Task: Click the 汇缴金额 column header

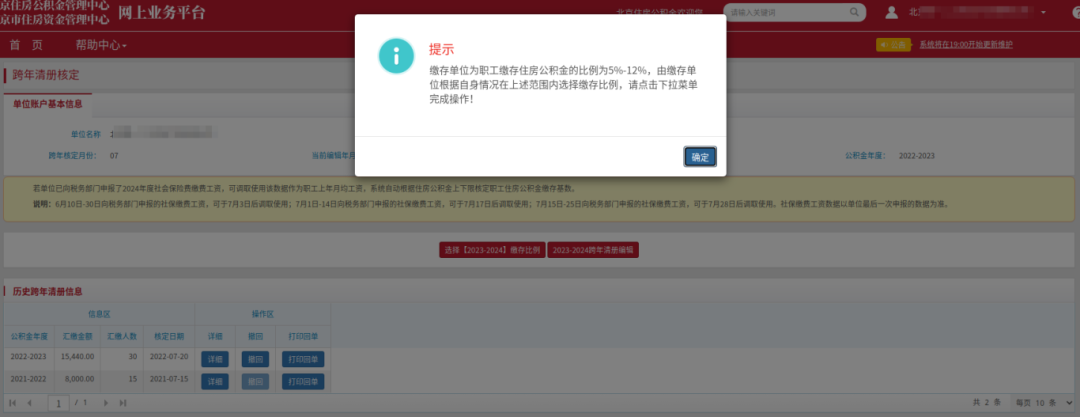Action: (77, 337)
